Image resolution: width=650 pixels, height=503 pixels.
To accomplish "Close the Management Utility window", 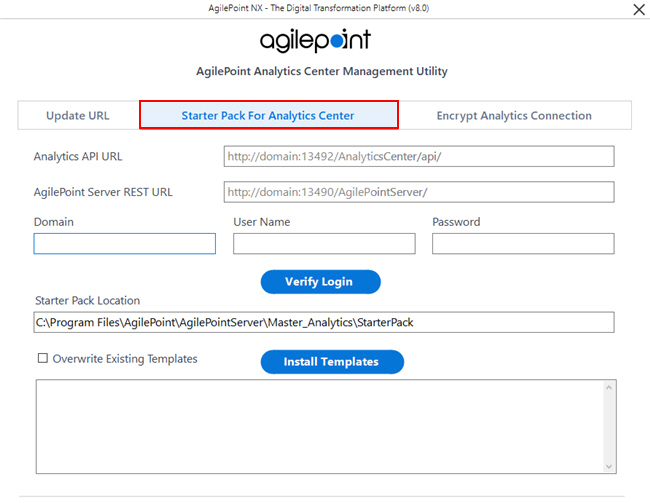I will (639, 10).
